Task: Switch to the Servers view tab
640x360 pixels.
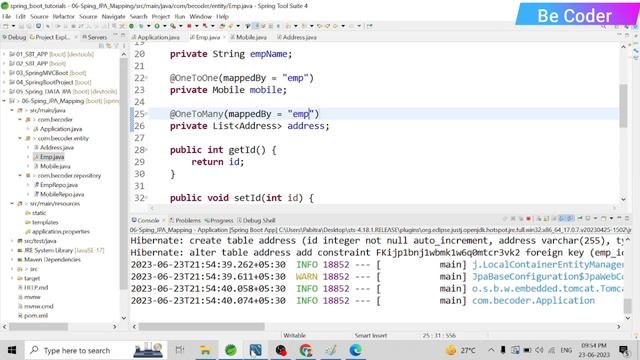Action: 97,37
